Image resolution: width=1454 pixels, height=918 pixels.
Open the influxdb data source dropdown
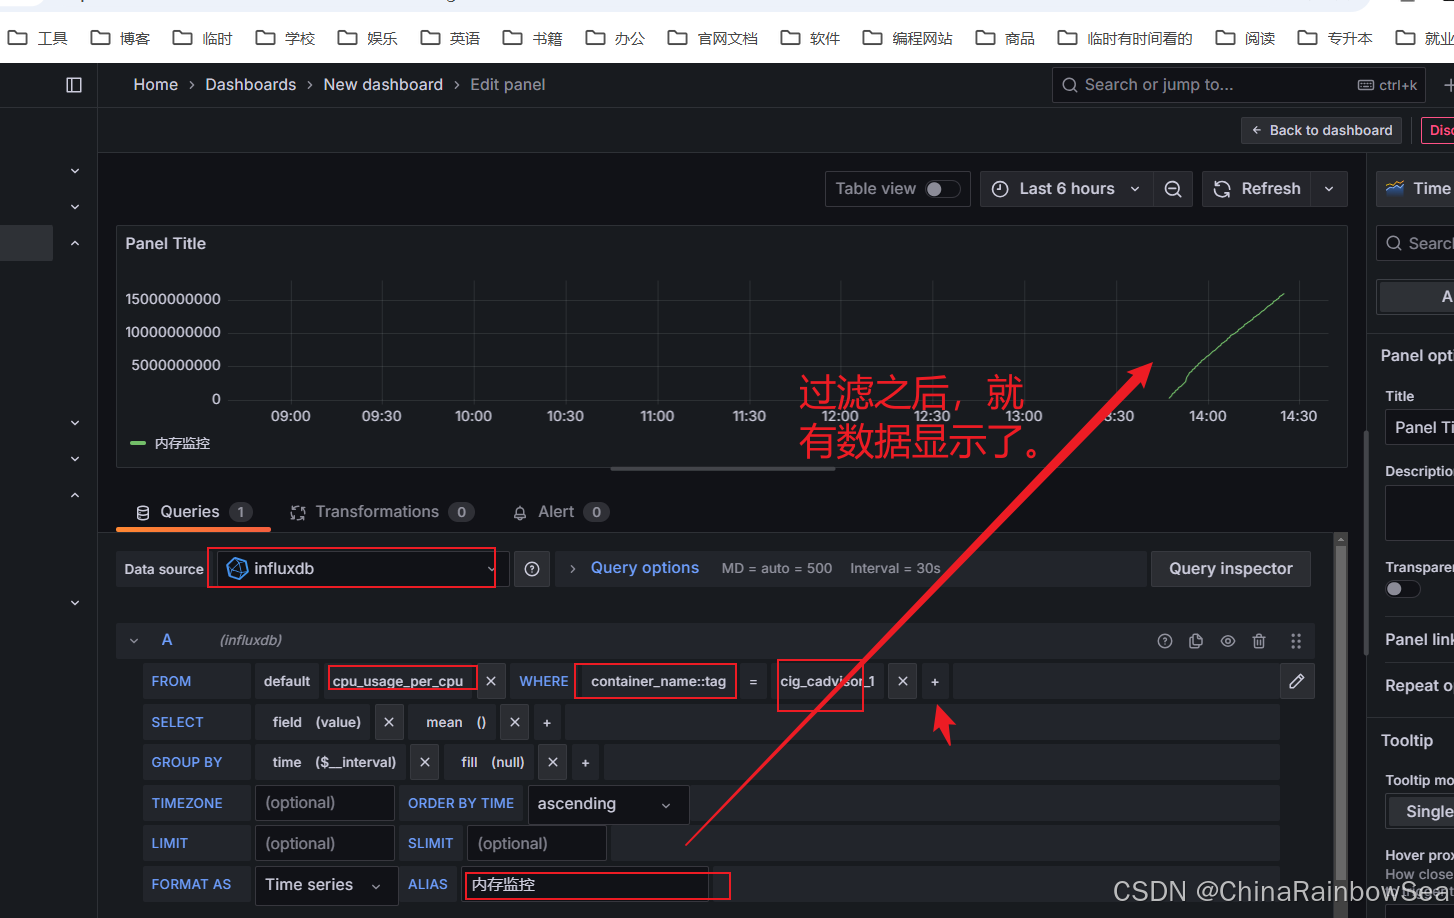click(359, 569)
